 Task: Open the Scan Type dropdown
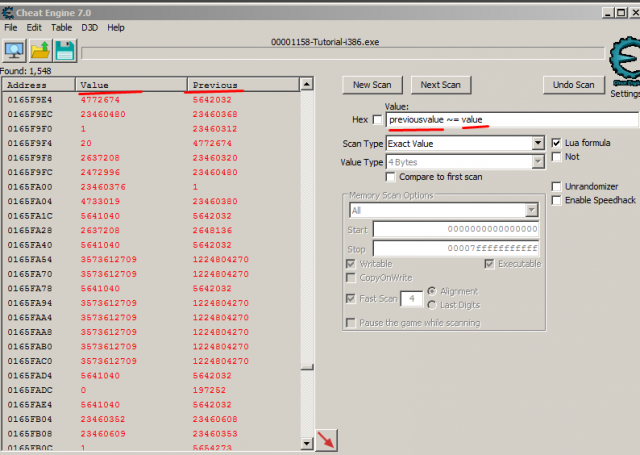pos(538,144)
